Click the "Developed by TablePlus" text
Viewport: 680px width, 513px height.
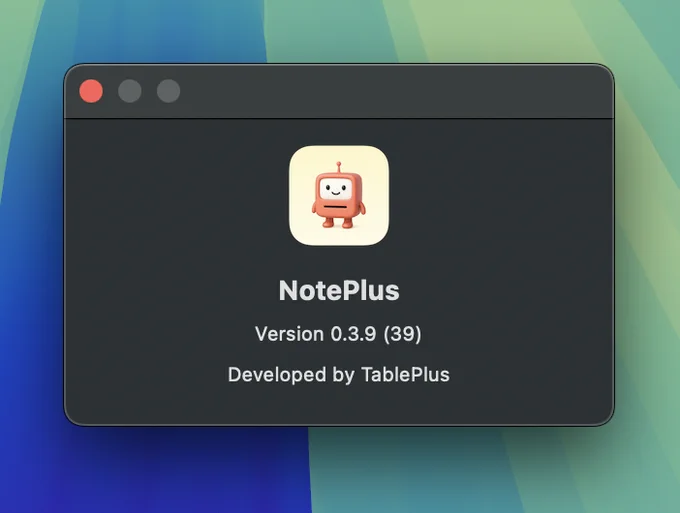(x=339, y=375)
